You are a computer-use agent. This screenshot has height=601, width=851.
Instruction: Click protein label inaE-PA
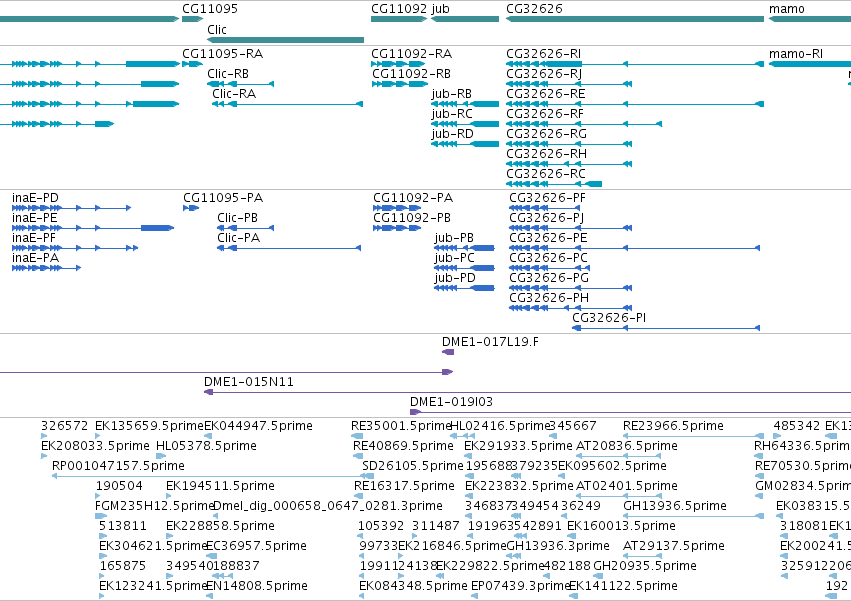[35, 258]
